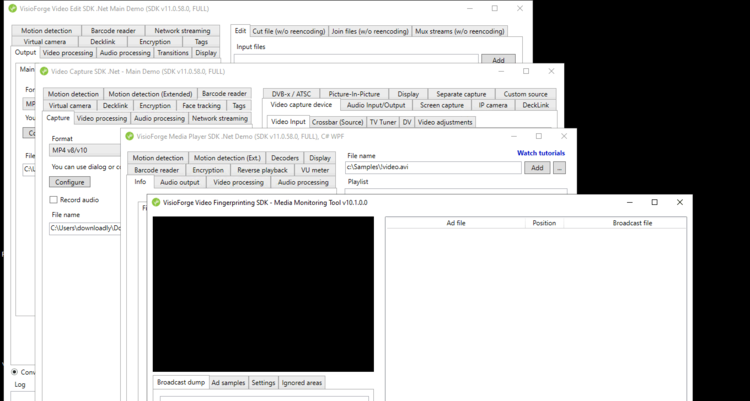Screen dimensions: 750x401
Task: Click the Video Edit SDK window's green logo icon
Action: pyautogui.click(x=12, y=9)
